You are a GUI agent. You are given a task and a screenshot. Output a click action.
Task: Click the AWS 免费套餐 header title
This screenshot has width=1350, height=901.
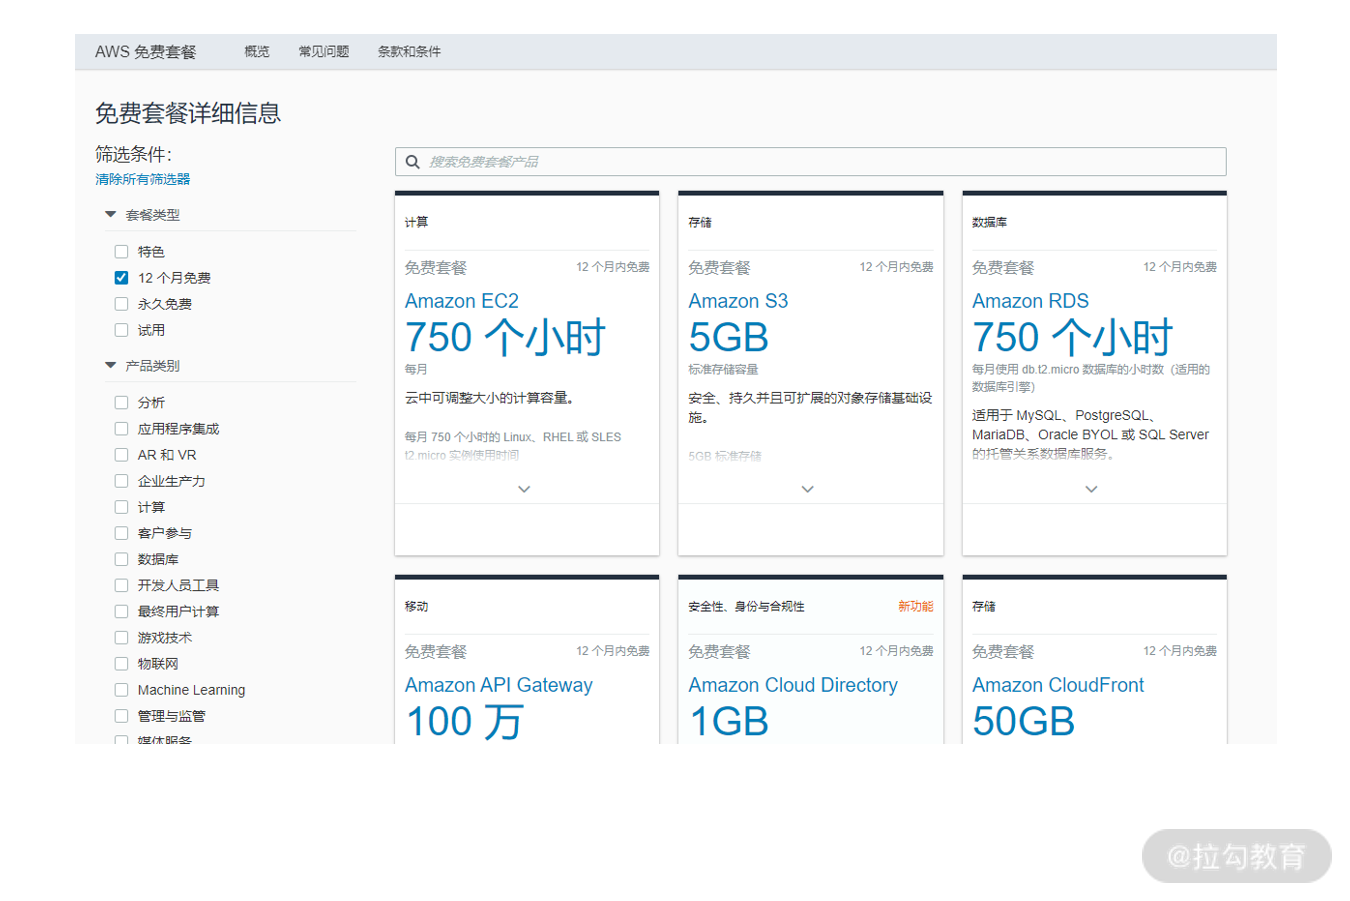(145, 52)
